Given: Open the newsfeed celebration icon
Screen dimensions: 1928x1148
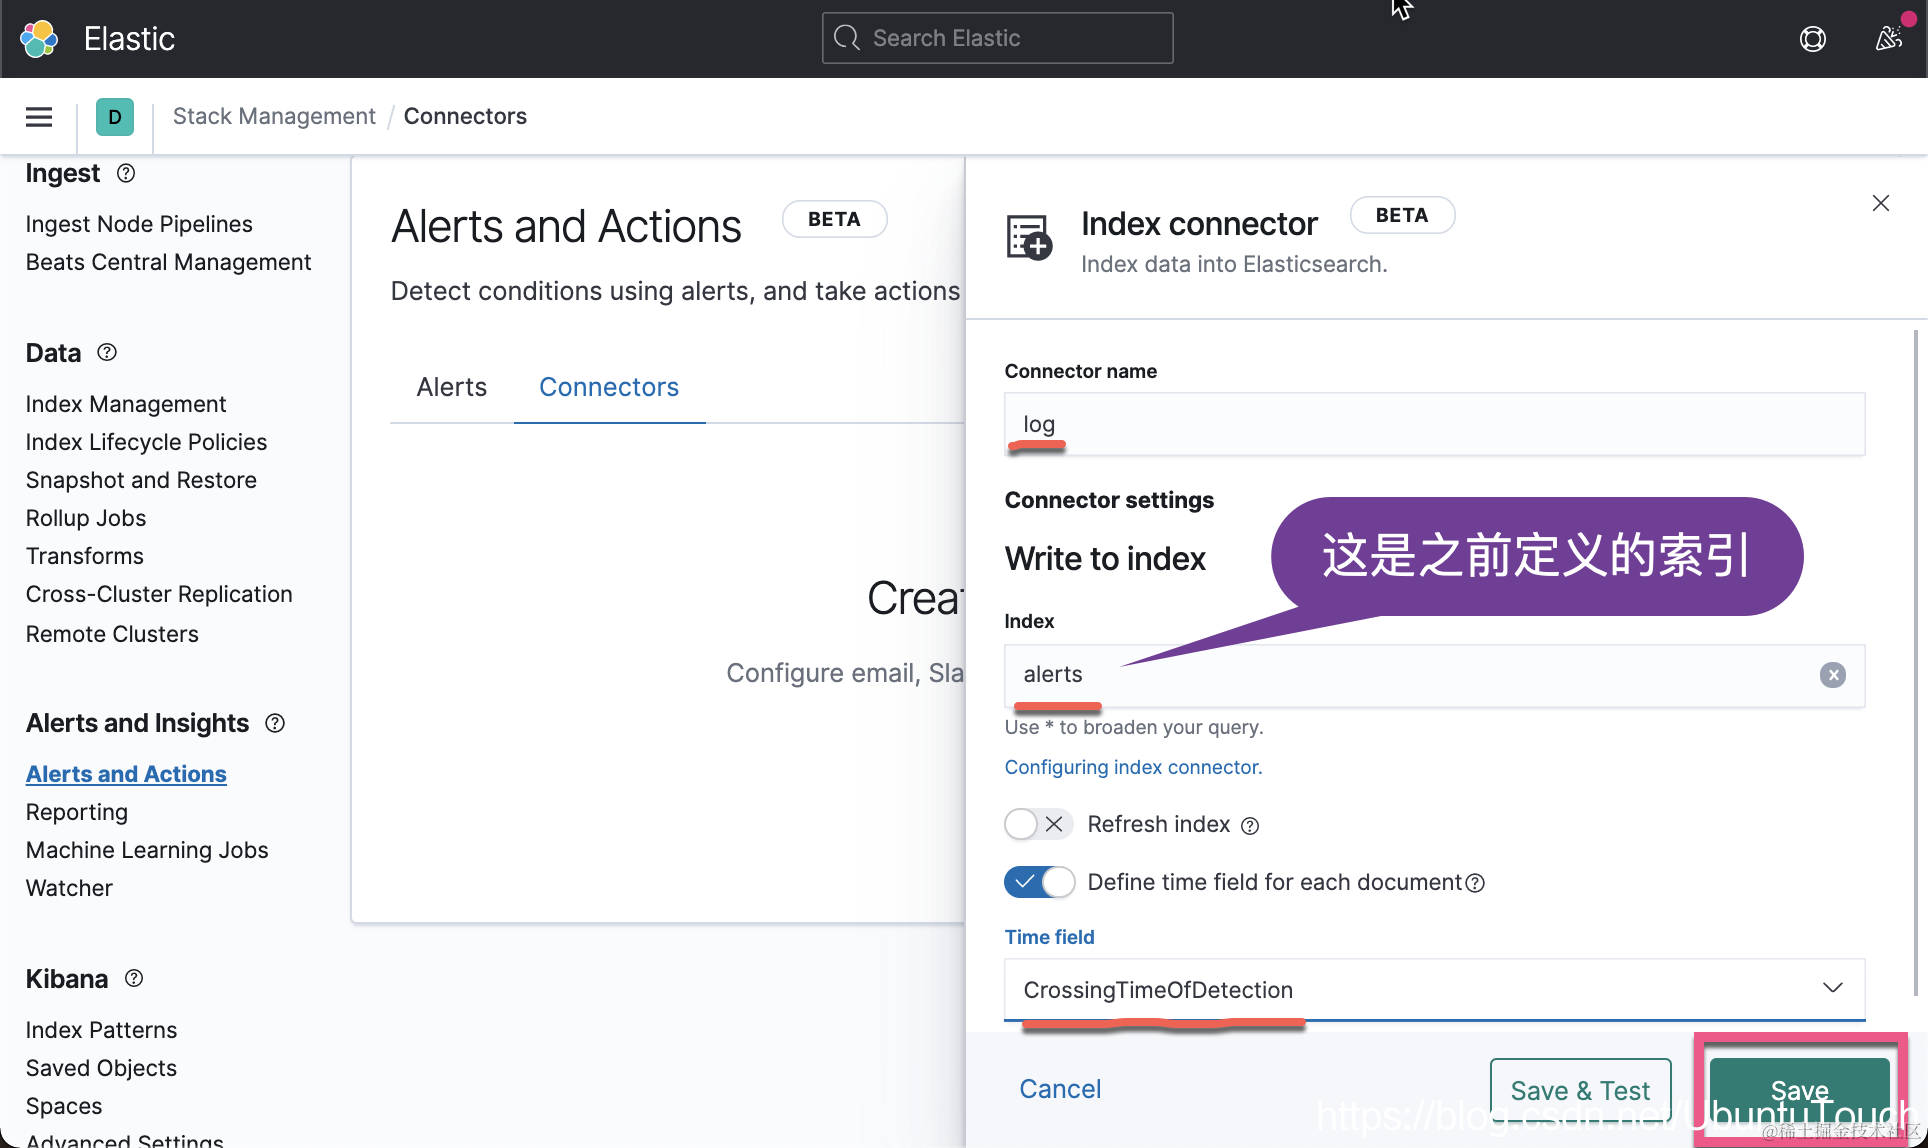Looking at the screenshot, I should (1888, 39).
